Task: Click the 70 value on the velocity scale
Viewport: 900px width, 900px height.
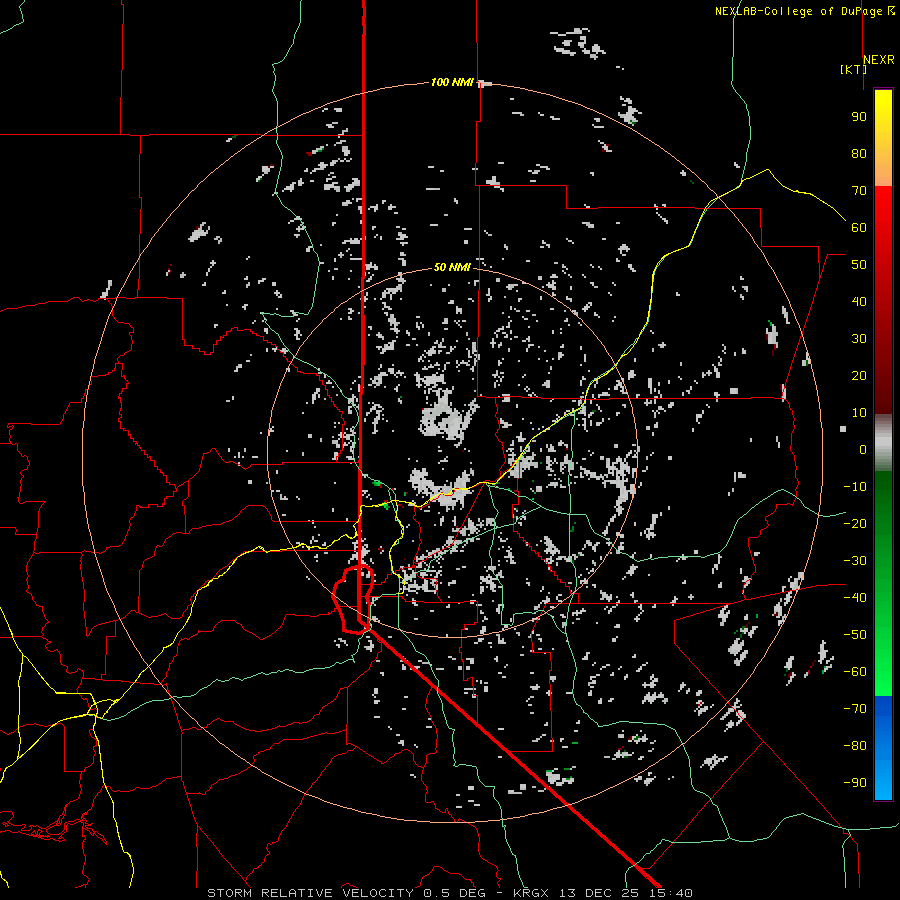Action: point(859,191)
